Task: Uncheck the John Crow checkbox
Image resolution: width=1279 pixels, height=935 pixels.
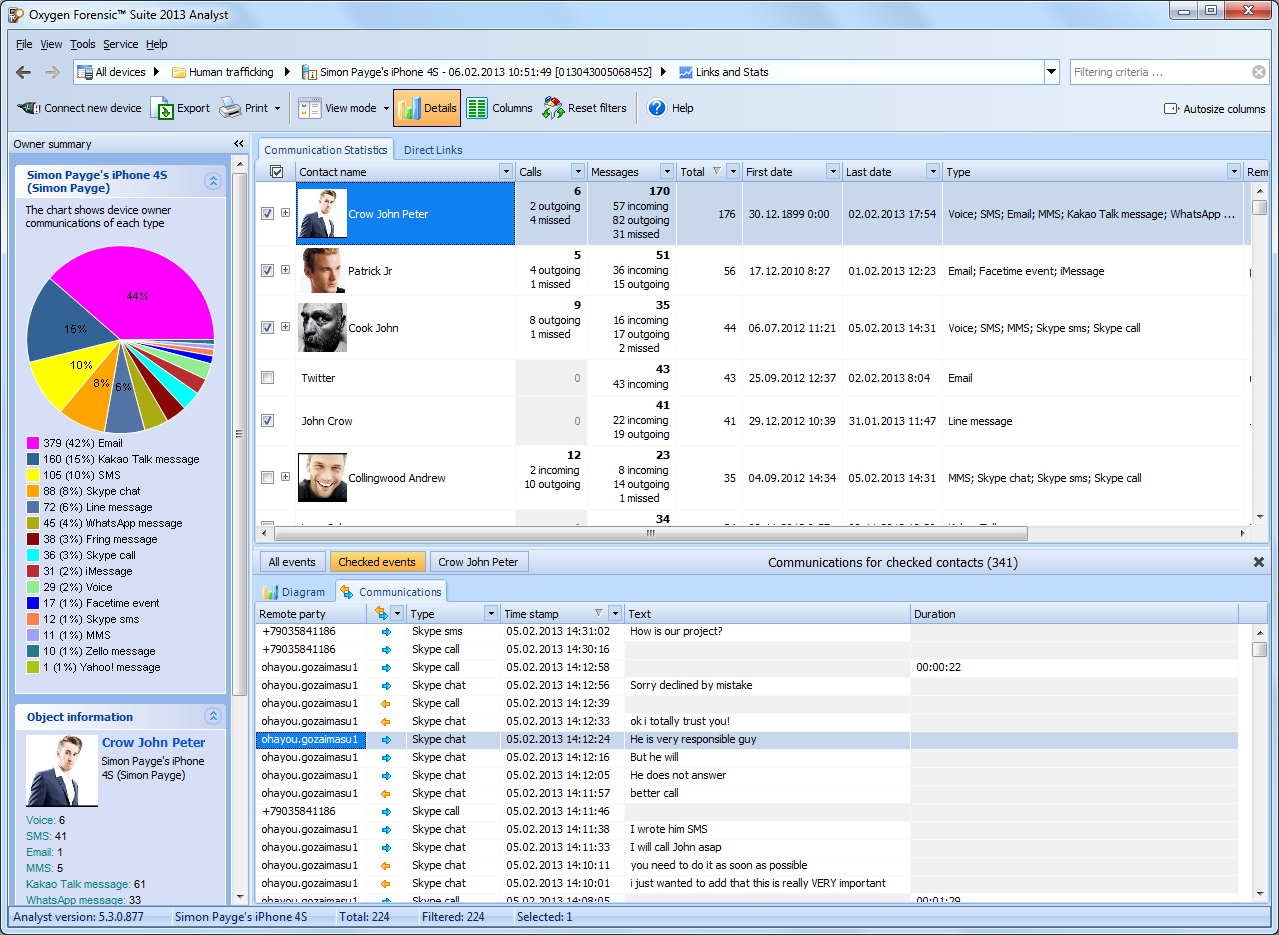Action: point(267,420)
